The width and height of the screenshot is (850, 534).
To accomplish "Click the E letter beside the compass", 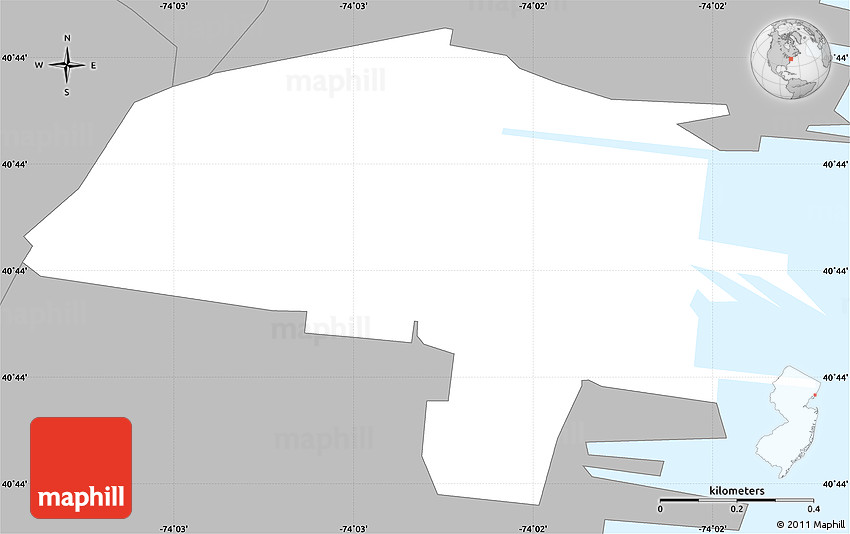I will [94, 66].
